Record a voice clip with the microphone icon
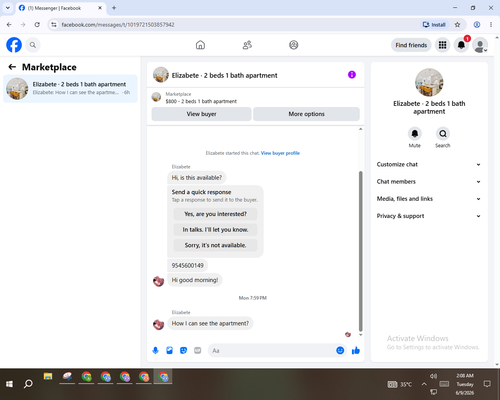Screen dimensions: 500x400 pos(155,350)
